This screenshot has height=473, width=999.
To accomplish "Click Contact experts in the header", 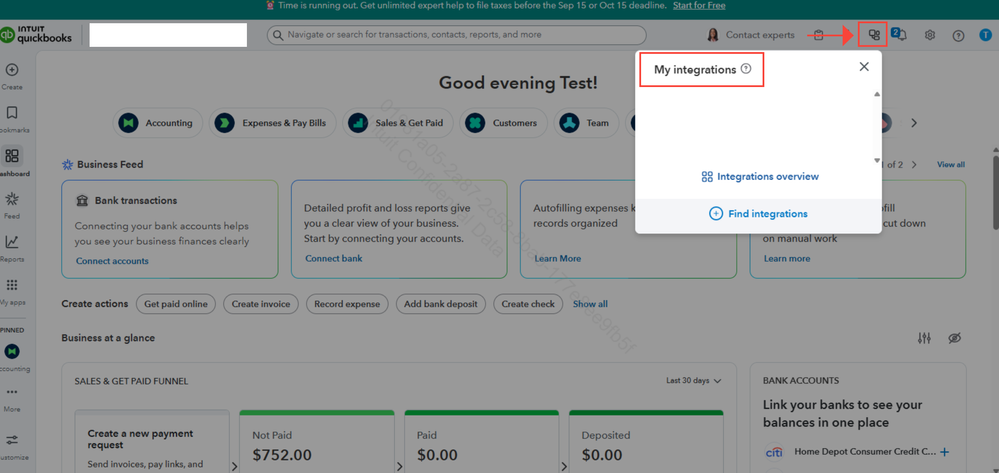I will click(x=751, y=35).
